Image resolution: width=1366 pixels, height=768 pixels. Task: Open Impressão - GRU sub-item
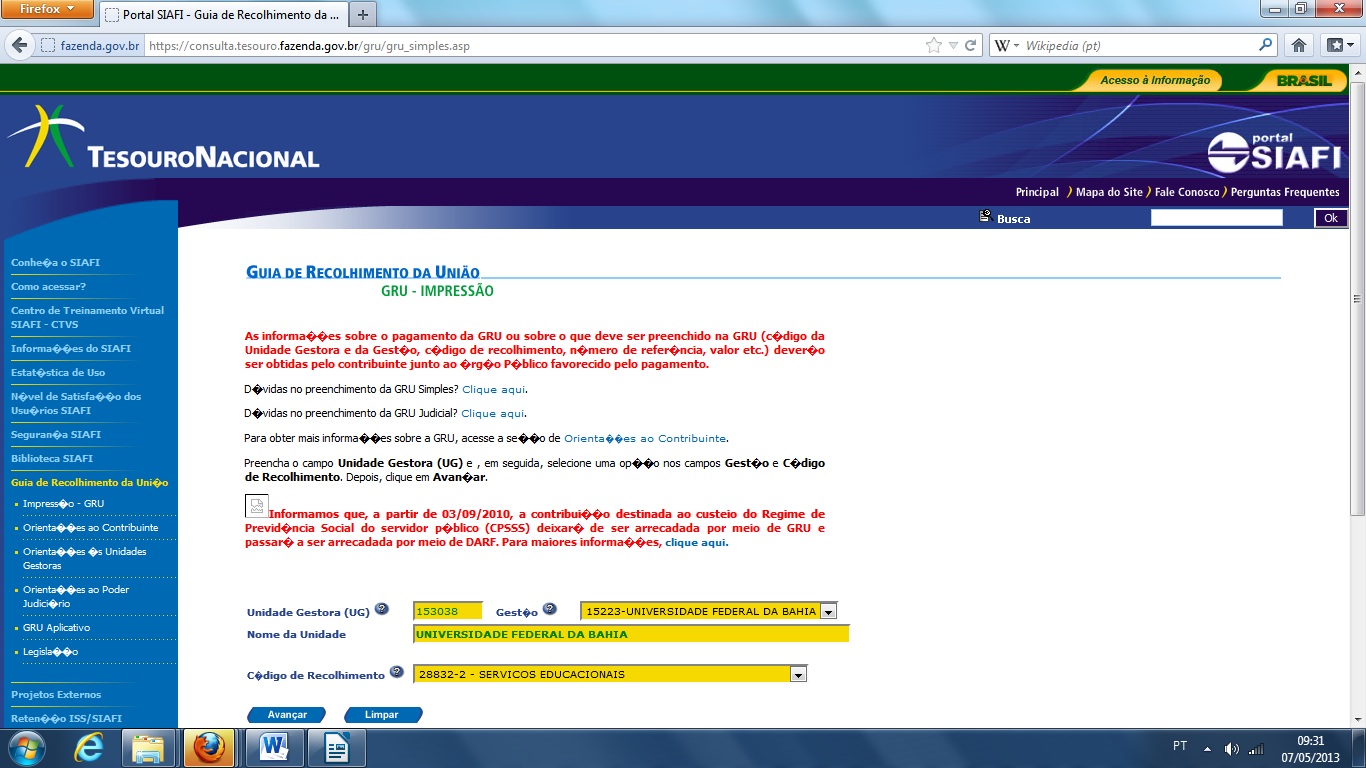coord(63,504)
